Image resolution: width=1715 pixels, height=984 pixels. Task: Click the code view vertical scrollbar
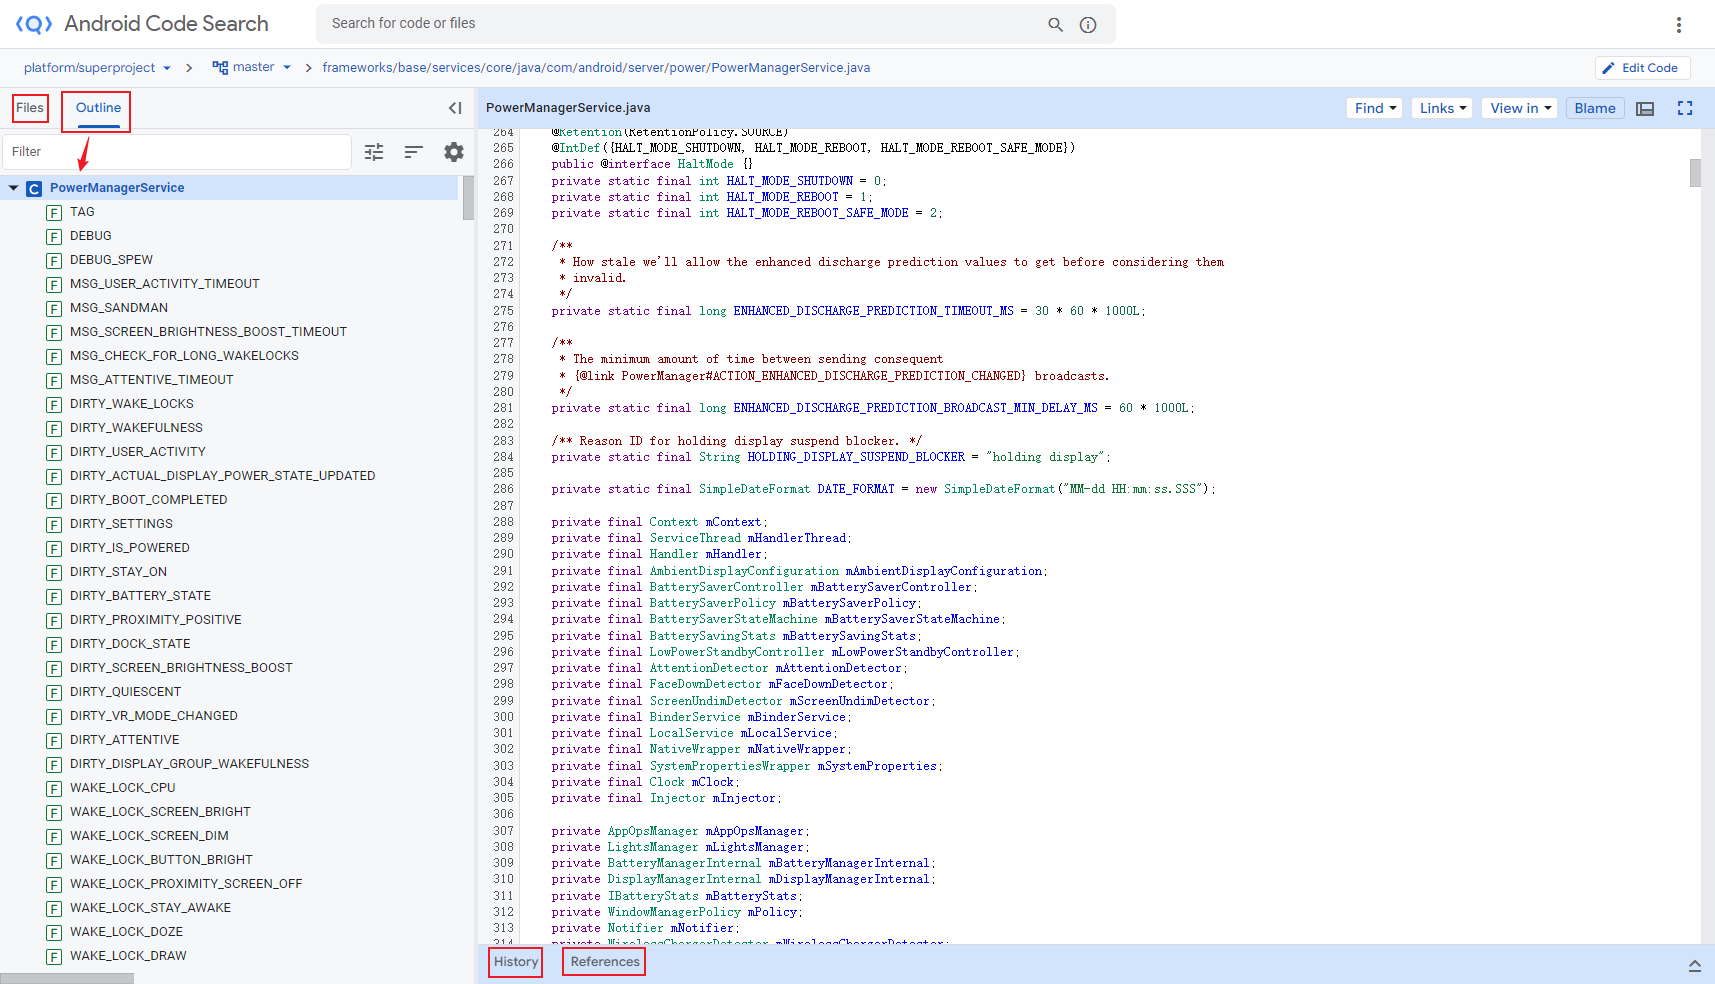coord(1695,173)
